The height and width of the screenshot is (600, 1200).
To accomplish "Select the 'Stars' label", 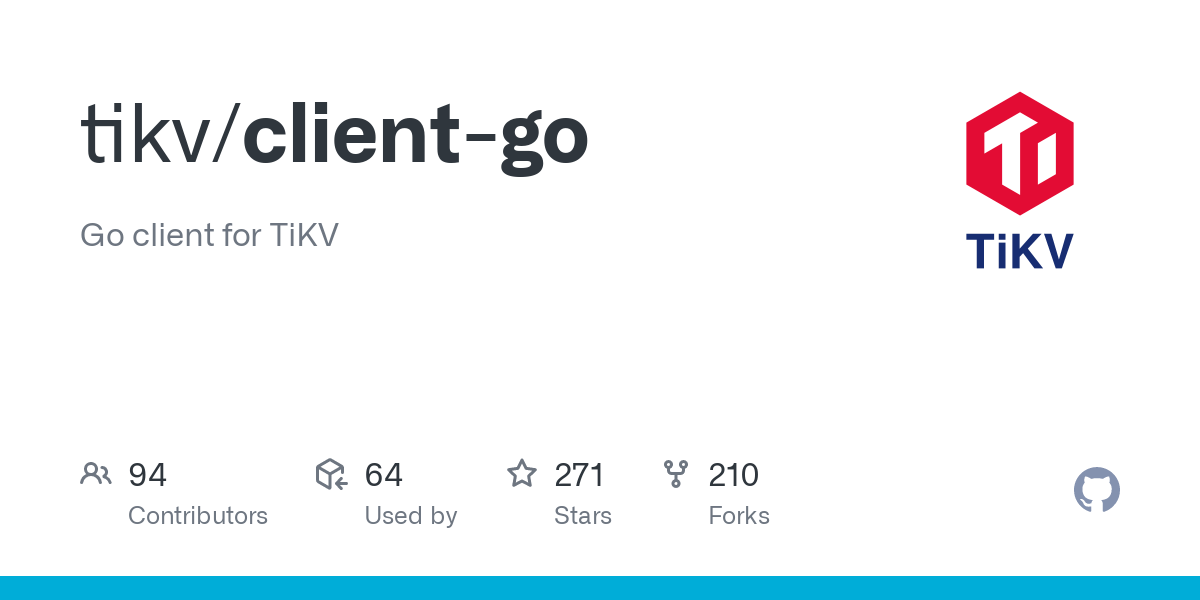I will point(583,516).
